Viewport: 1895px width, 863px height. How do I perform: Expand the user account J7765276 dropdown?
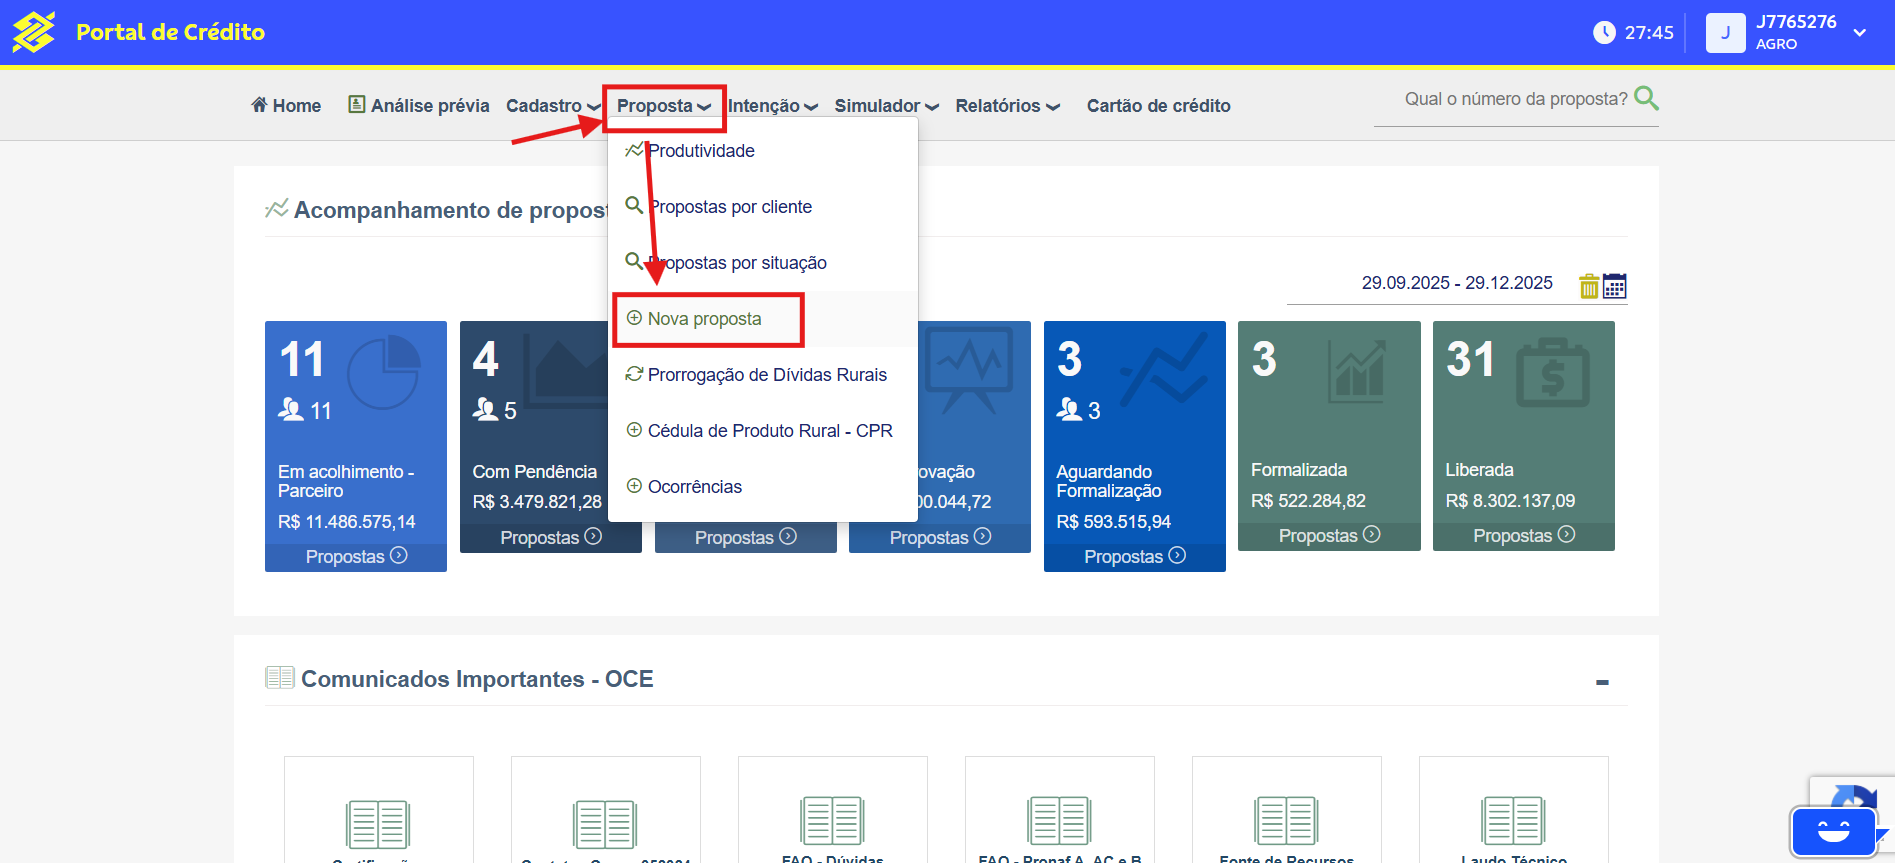point(1859,32)
